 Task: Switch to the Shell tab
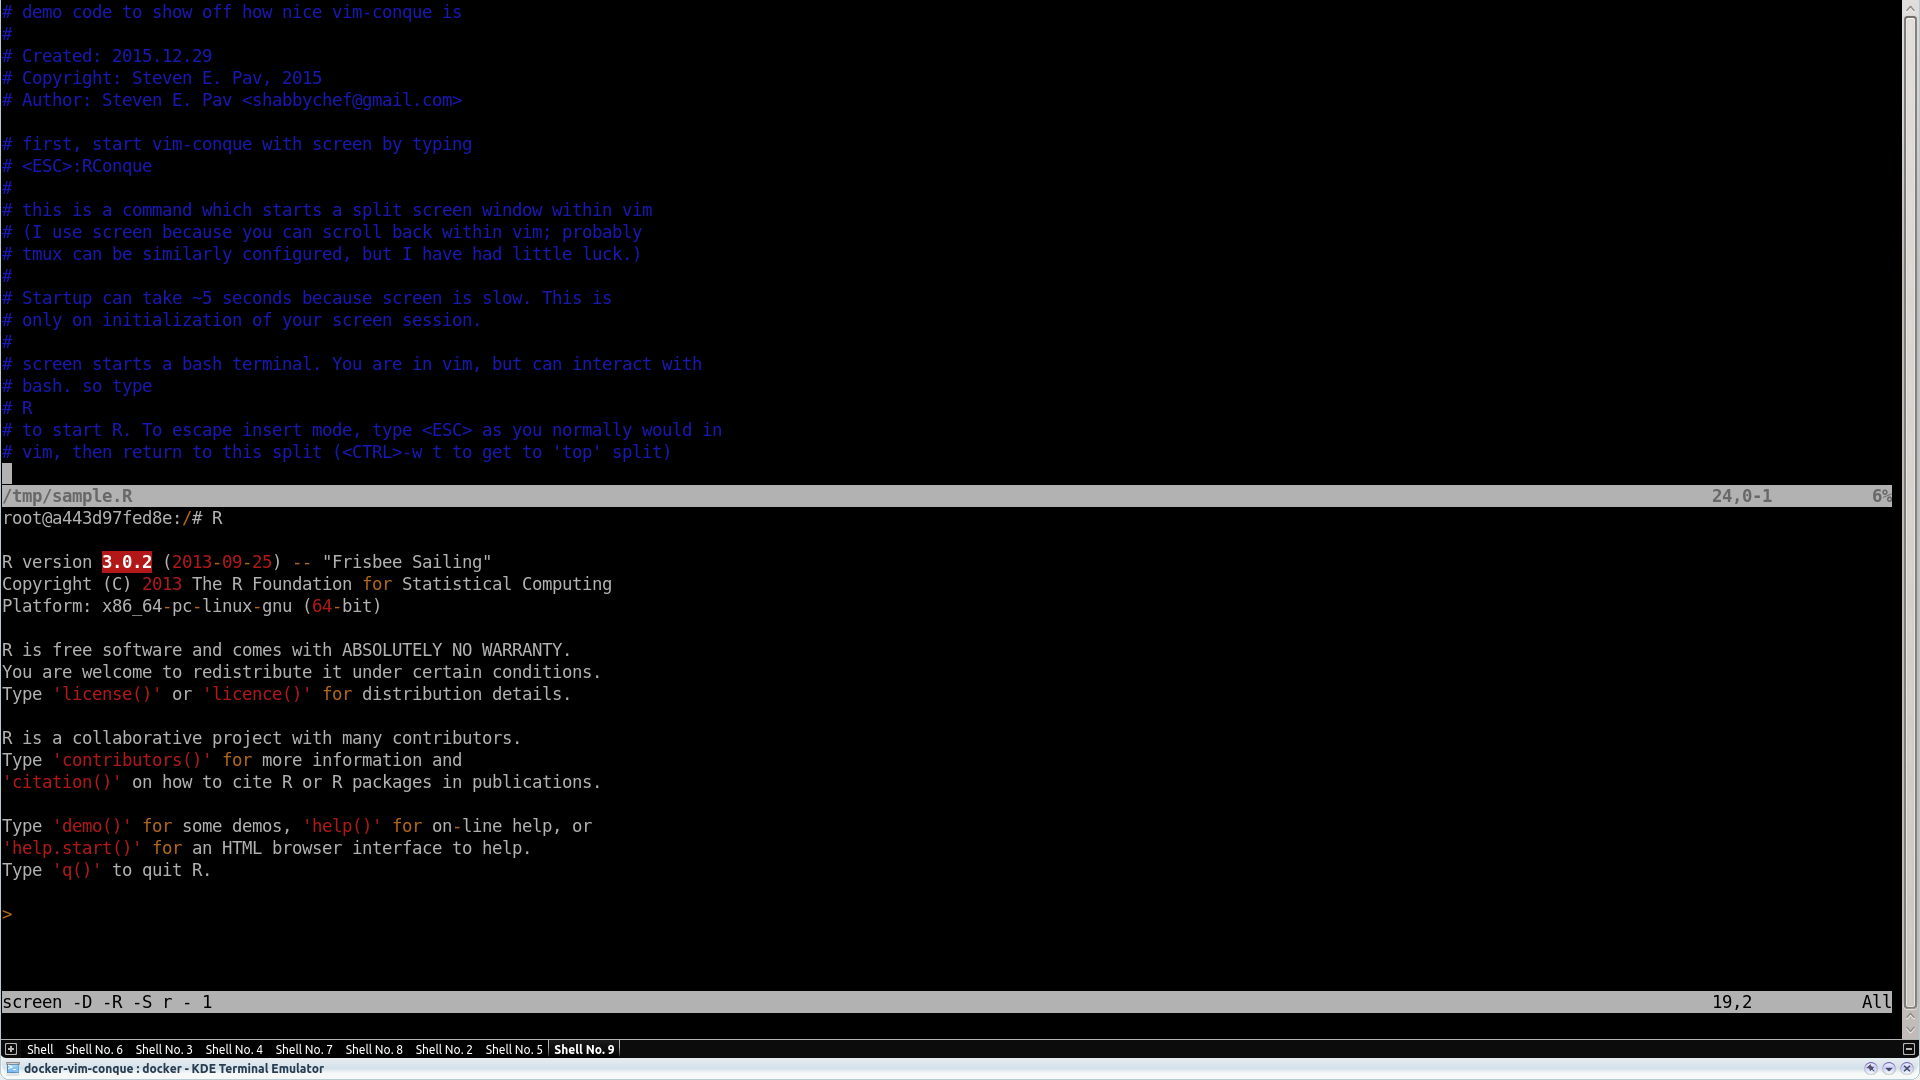click(x=40, y=1049)
